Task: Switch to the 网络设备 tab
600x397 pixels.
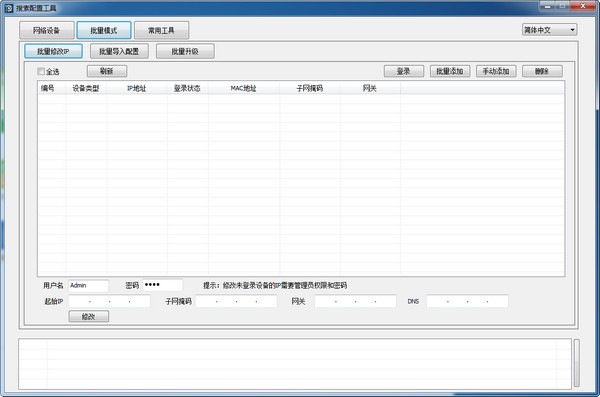Action: pyautogui.click(x=47, y=30)
